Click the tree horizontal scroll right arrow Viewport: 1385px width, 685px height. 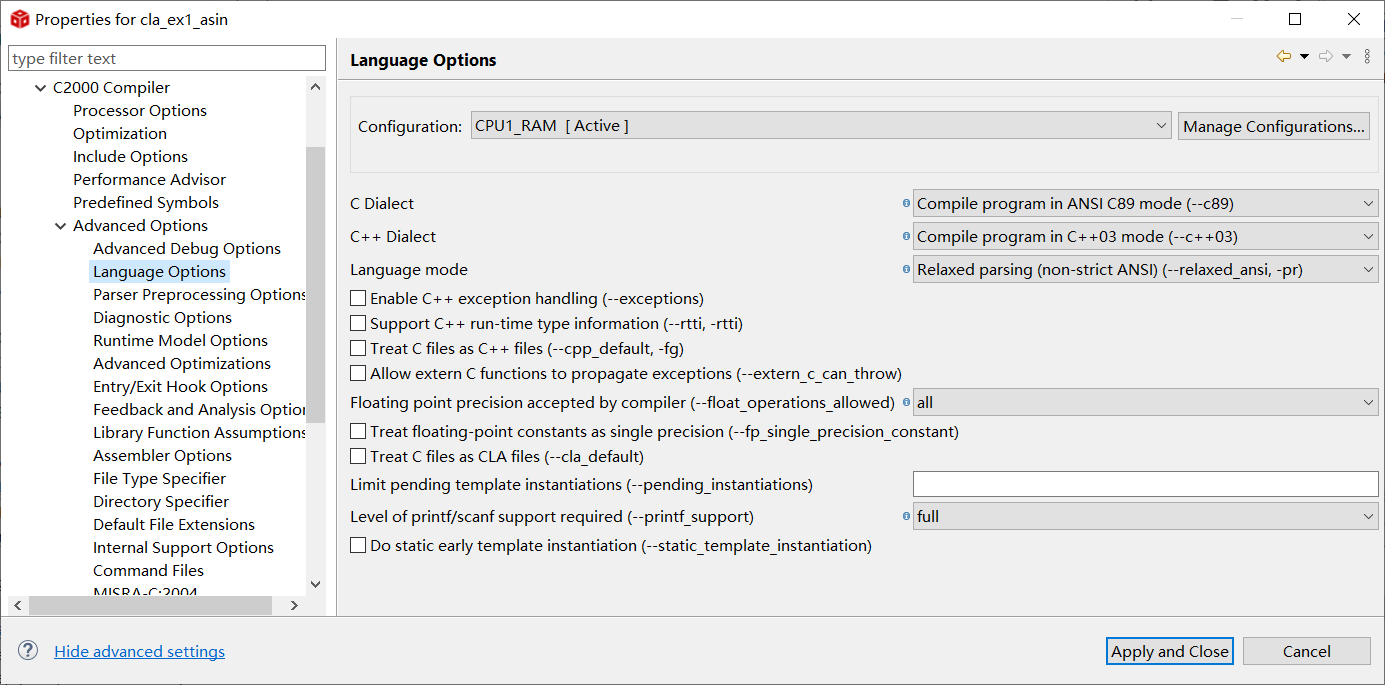[x=294, y=605]
